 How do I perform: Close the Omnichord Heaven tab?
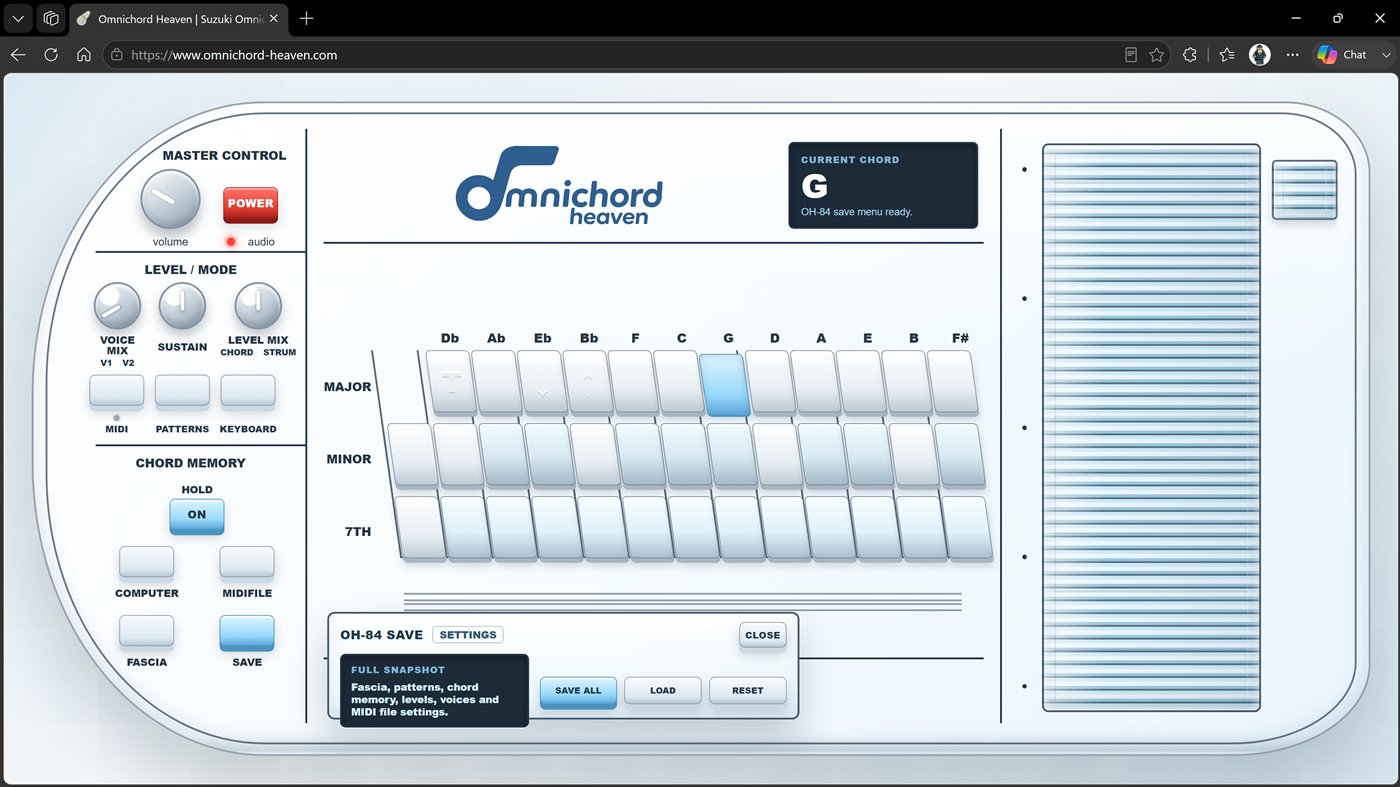coord(275,19)
